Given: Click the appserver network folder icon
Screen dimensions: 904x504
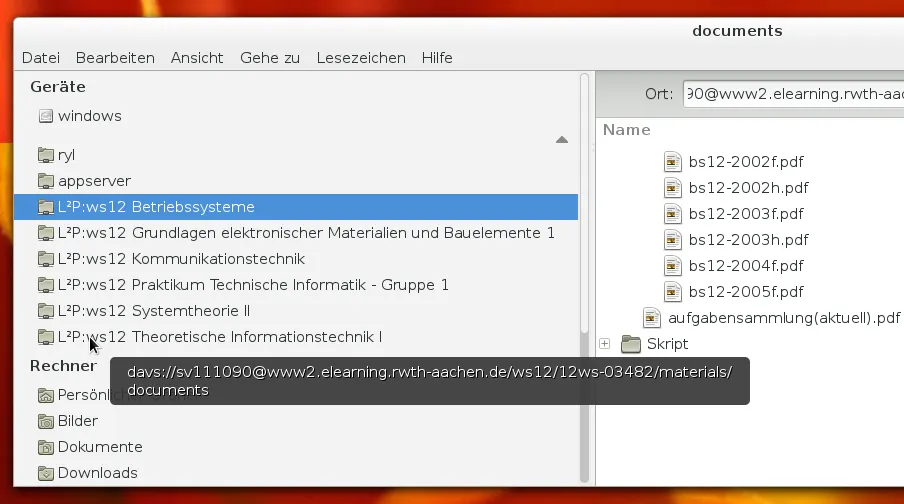Looking at the screenshot, I should point(46,181).
